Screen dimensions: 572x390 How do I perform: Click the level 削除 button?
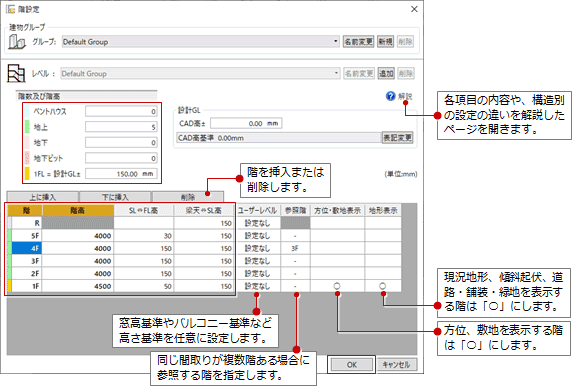coord(406,73)
